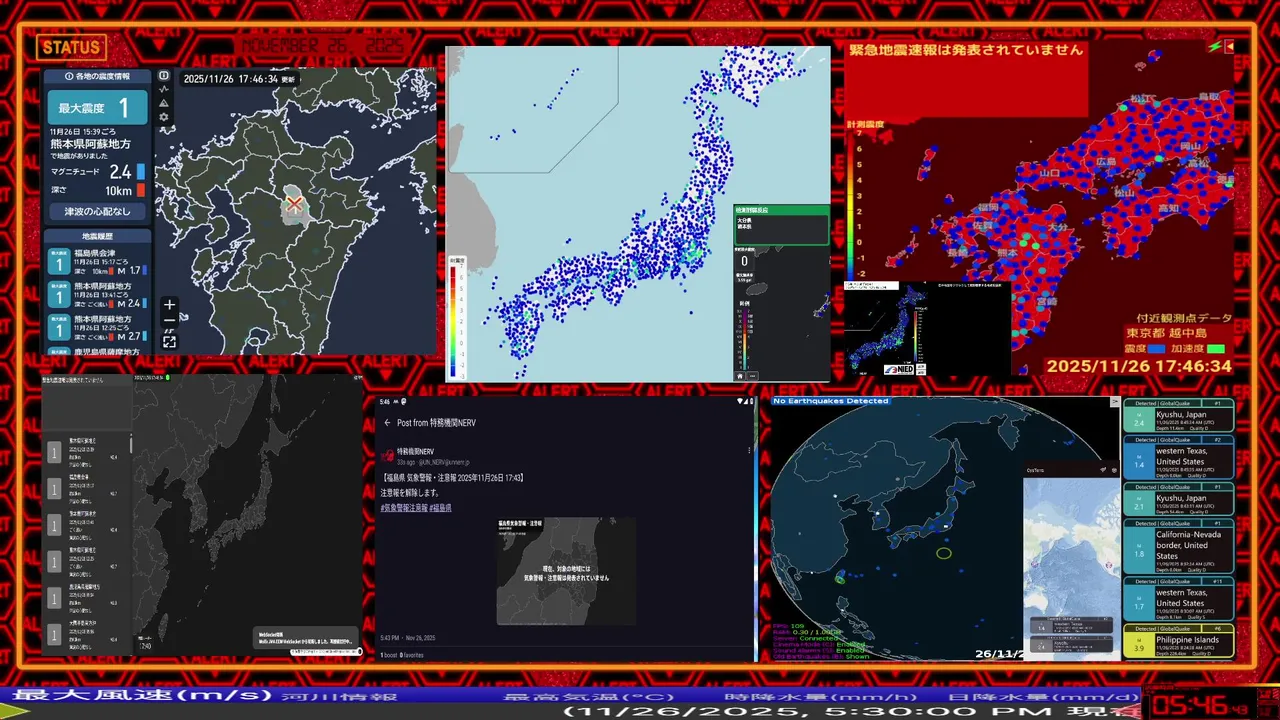1280x720 pixels.
Task: Open the settings gear in the Kyushu map toolbar
Action: coord(164,117)
